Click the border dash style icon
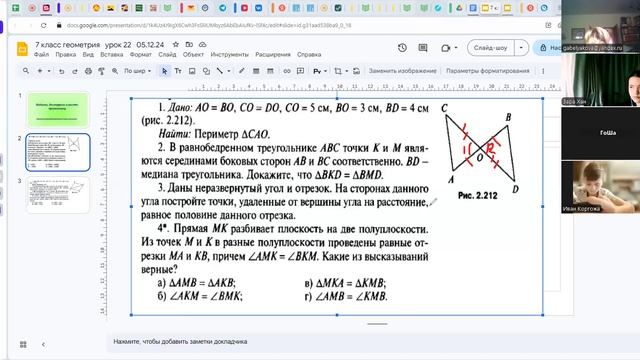640x360 pixels. coord(270,71)
